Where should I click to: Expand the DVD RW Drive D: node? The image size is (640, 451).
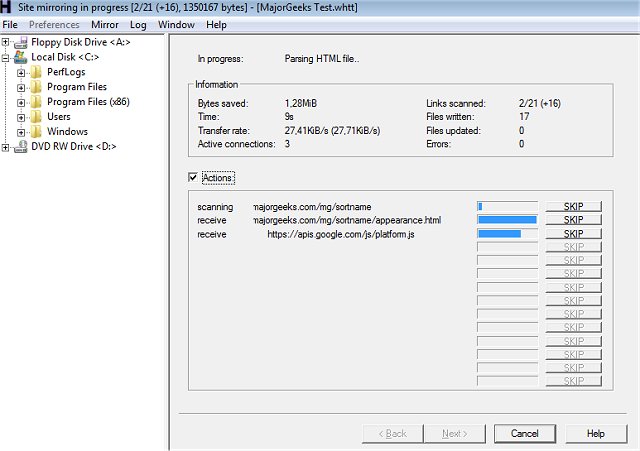coord(5,147)
